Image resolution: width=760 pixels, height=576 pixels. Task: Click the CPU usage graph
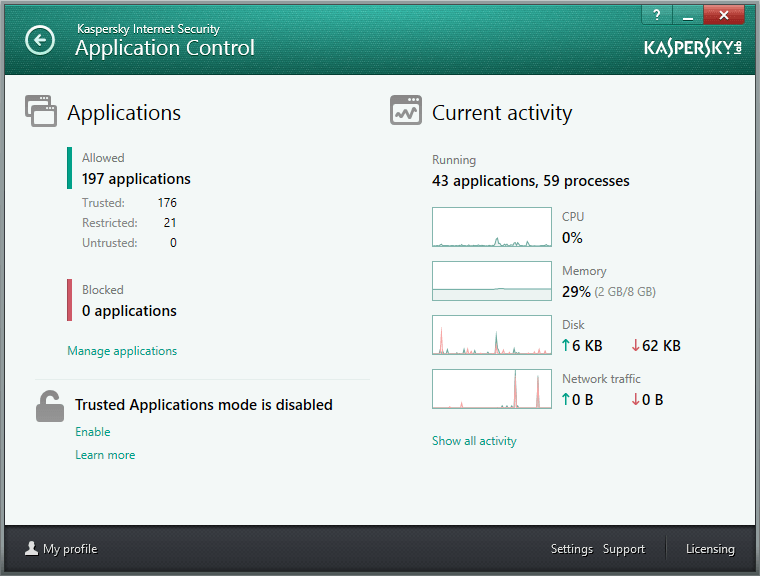(x=492, y=227)
